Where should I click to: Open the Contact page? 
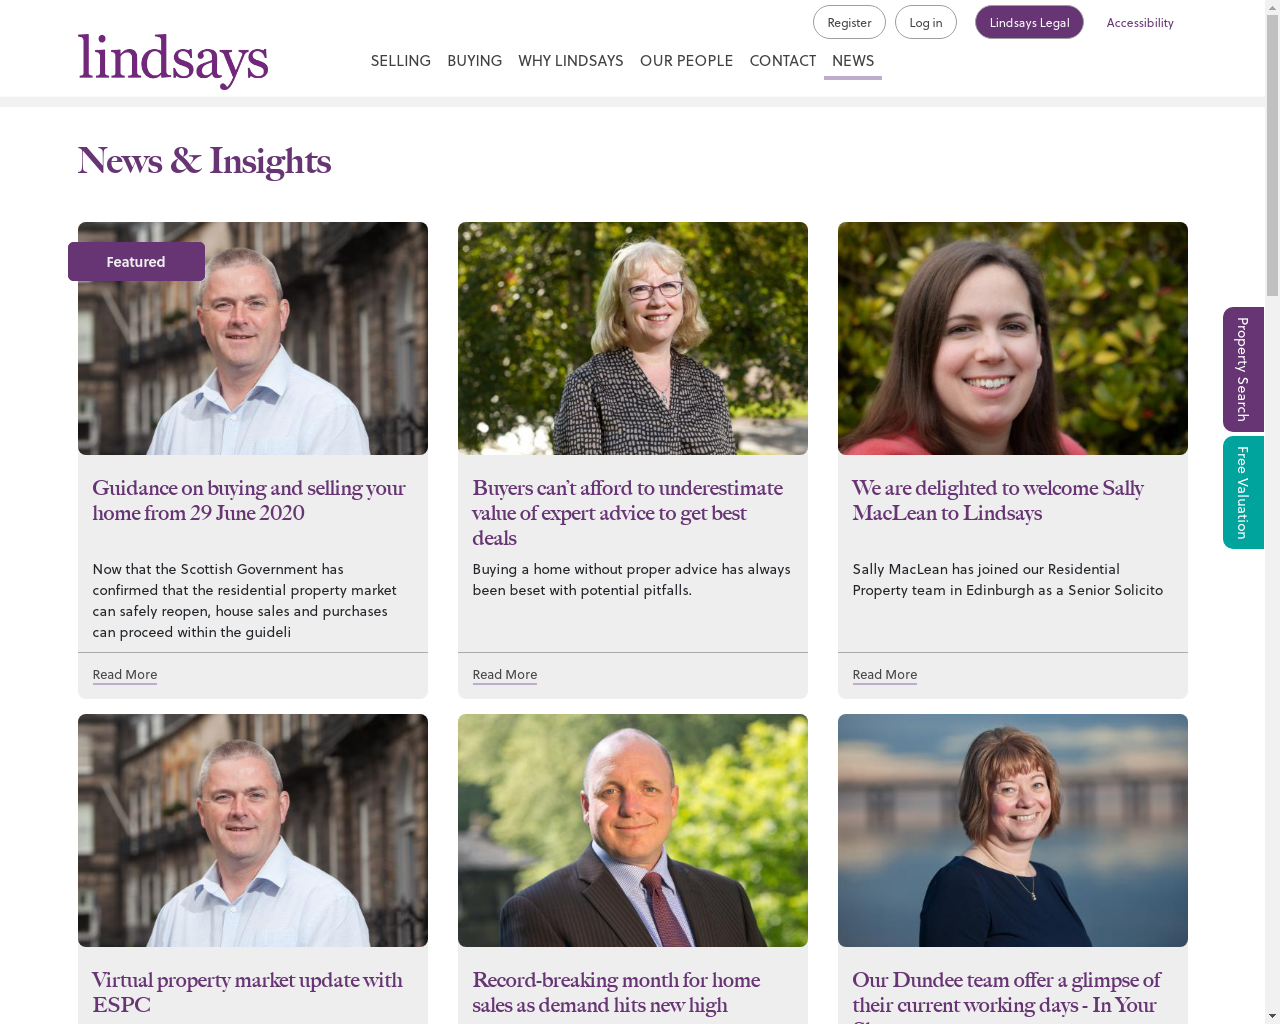(783, 61)
